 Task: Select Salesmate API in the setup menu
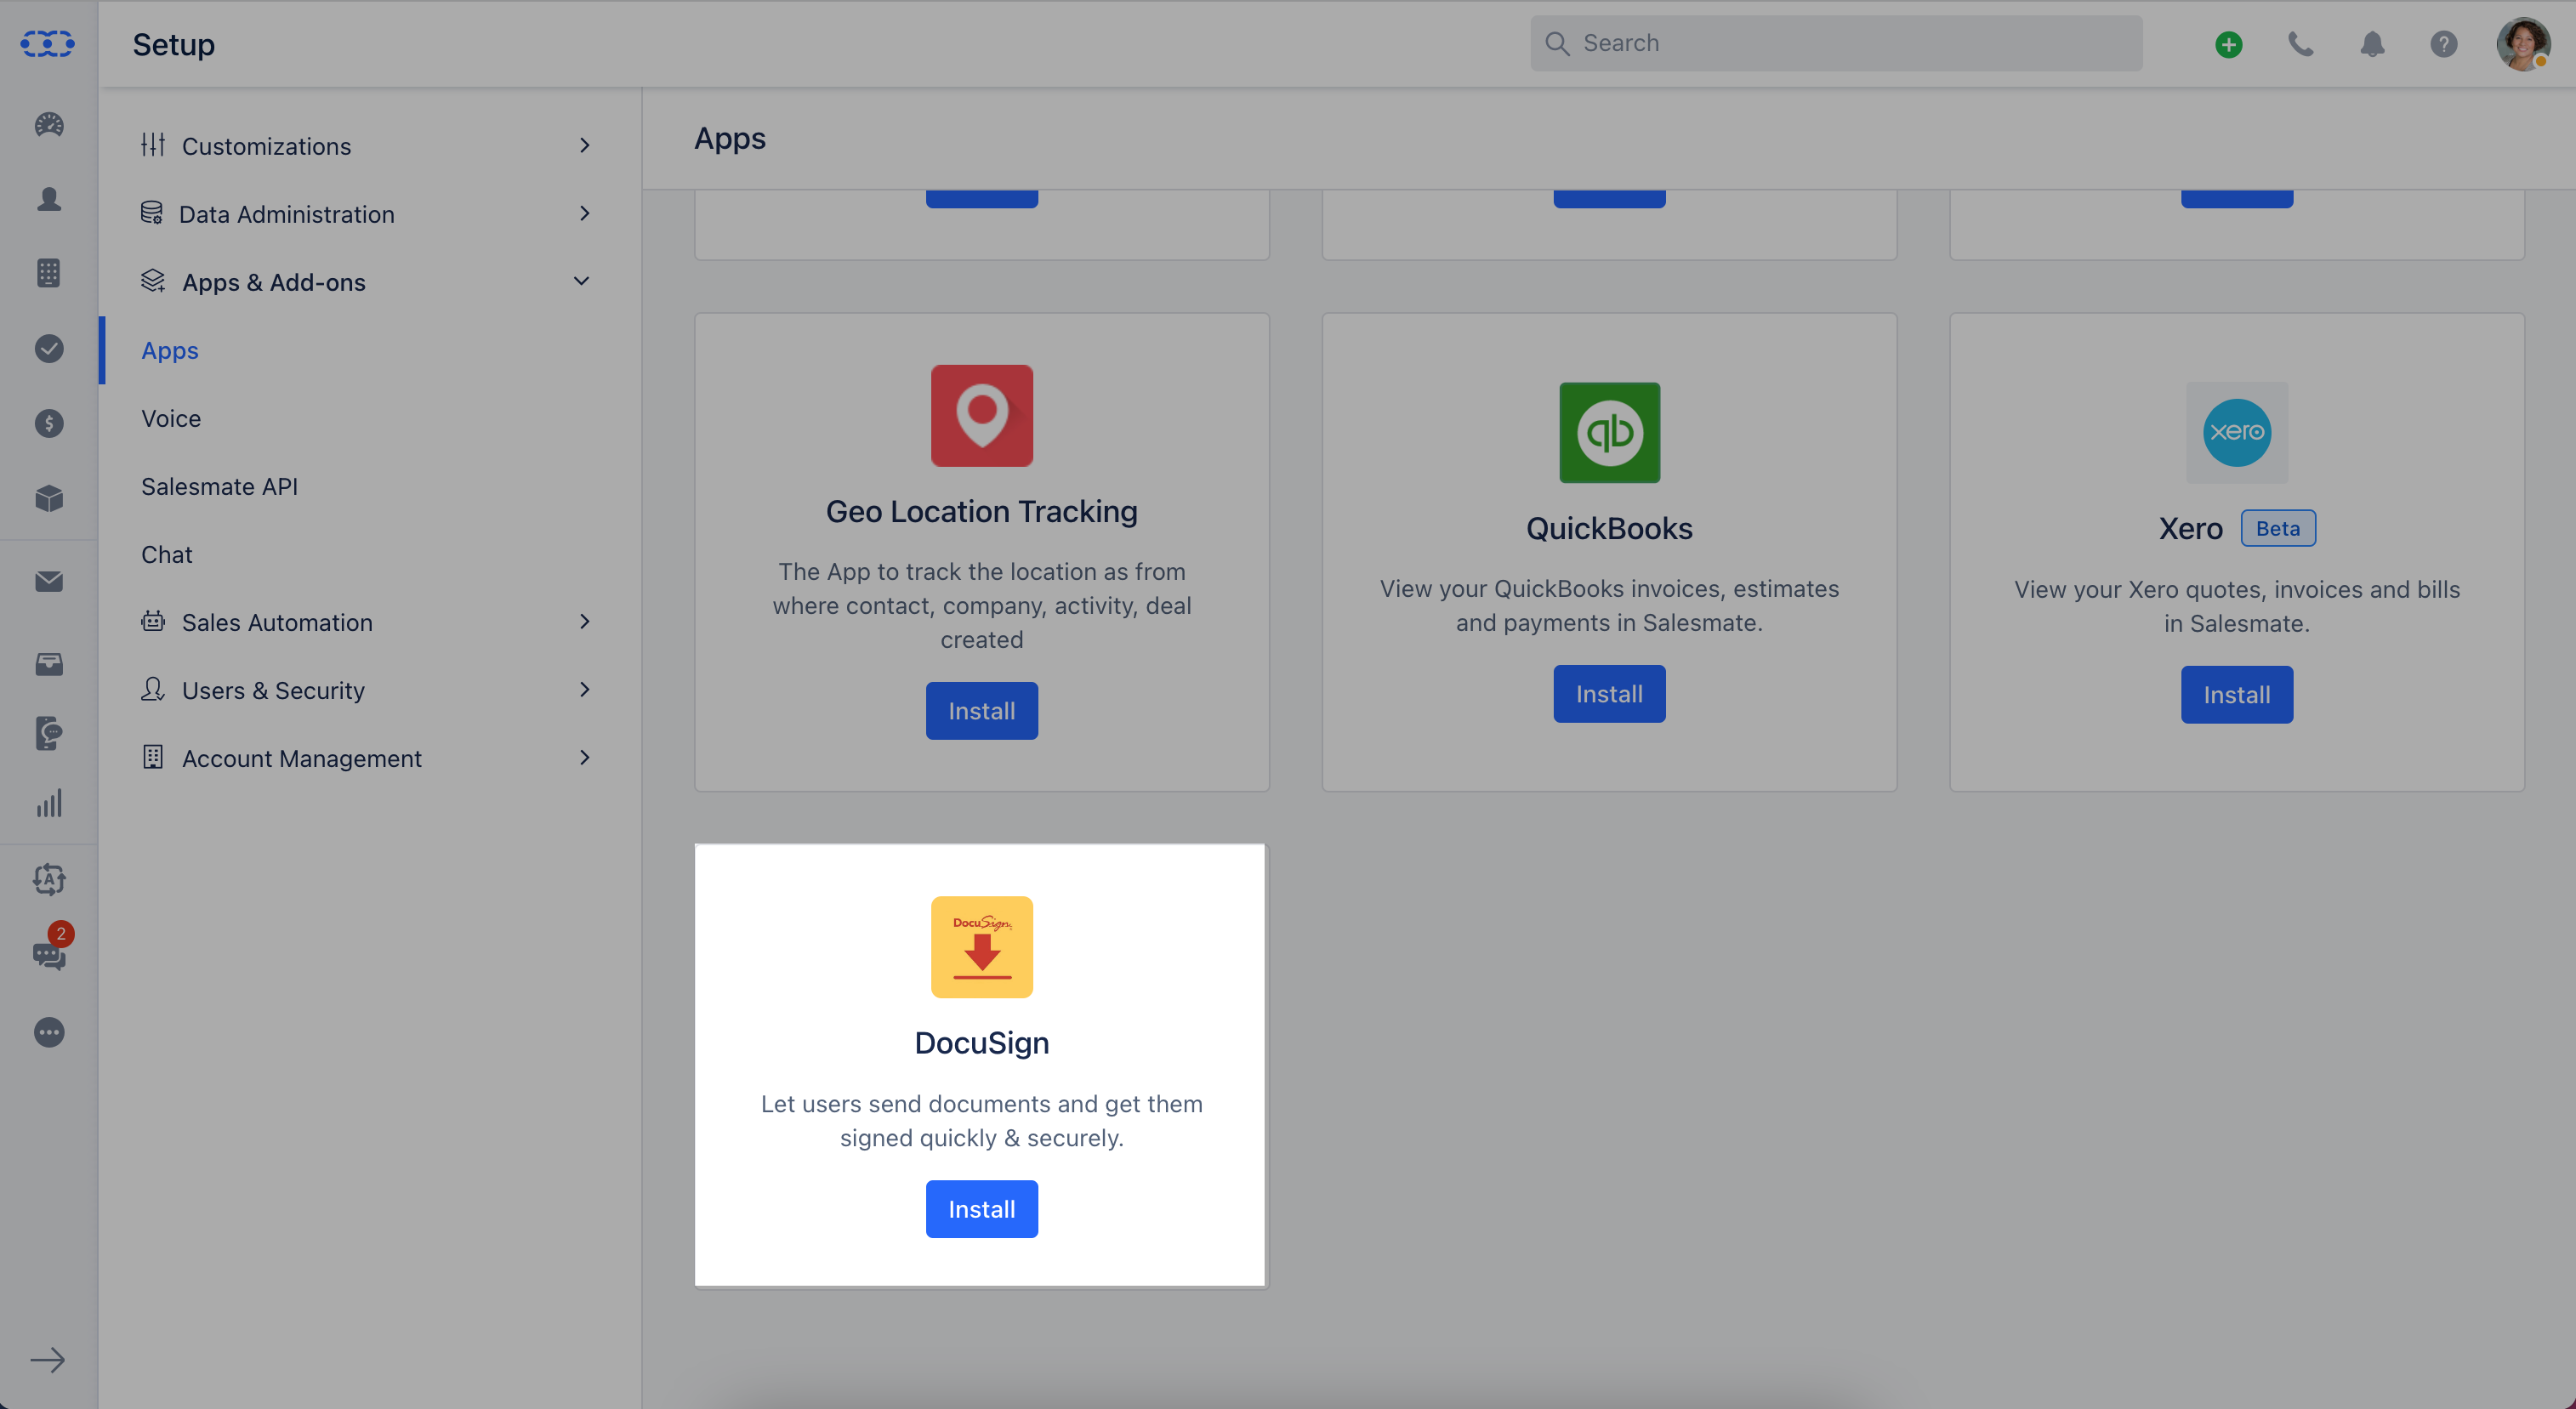pyautogui.click(x=219, y=486)
